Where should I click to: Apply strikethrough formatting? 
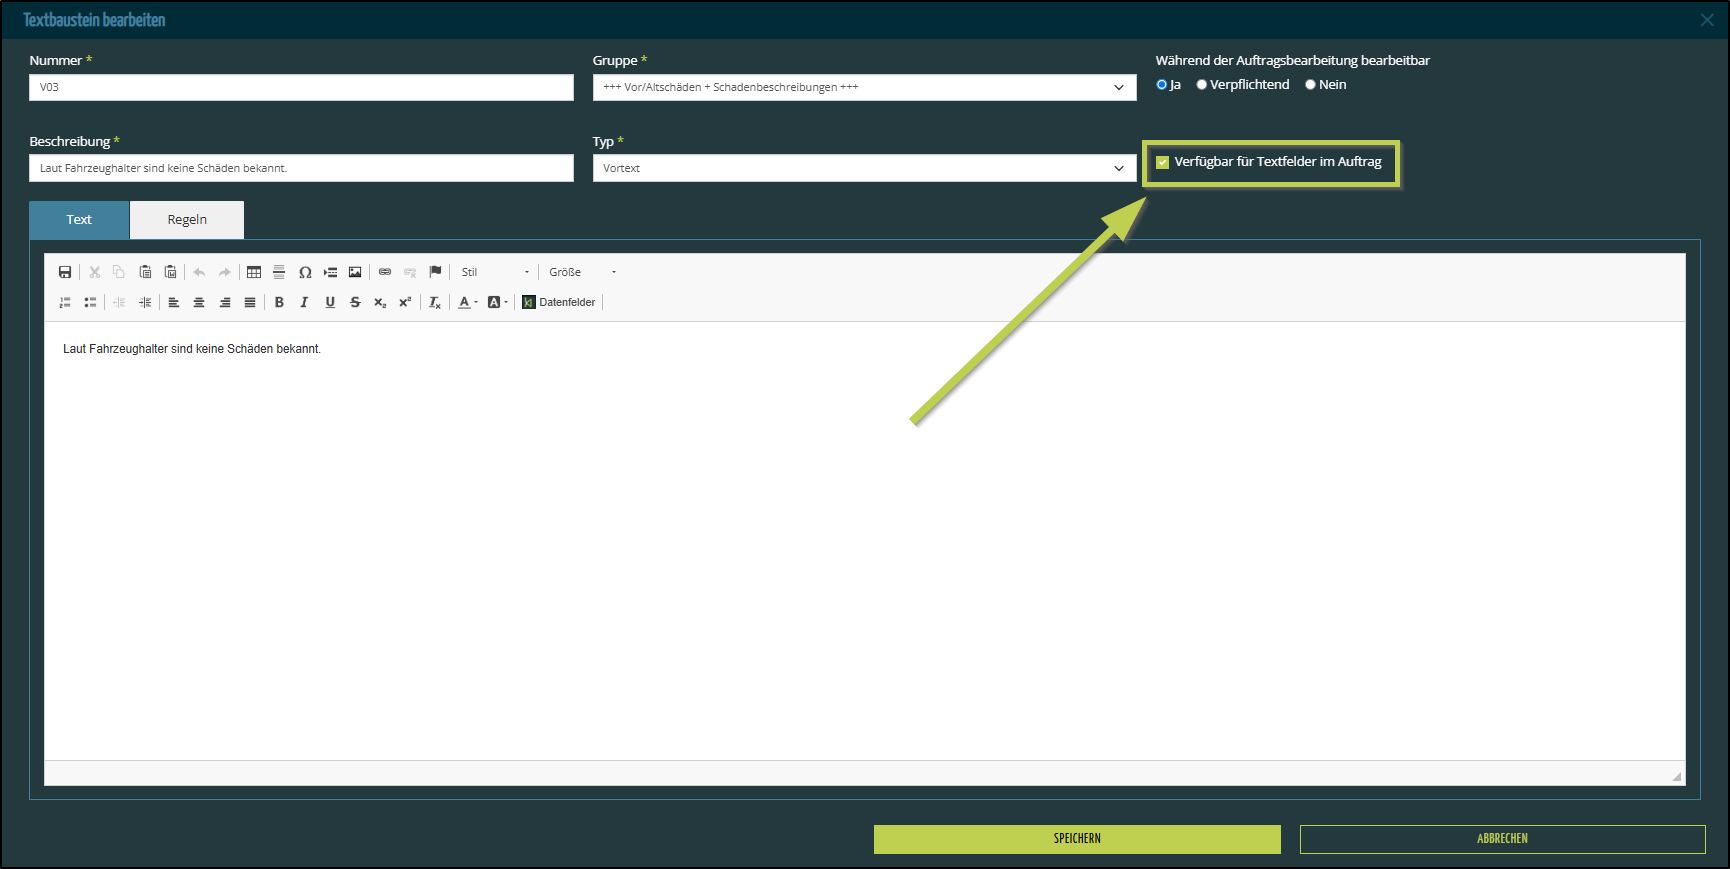355,302
